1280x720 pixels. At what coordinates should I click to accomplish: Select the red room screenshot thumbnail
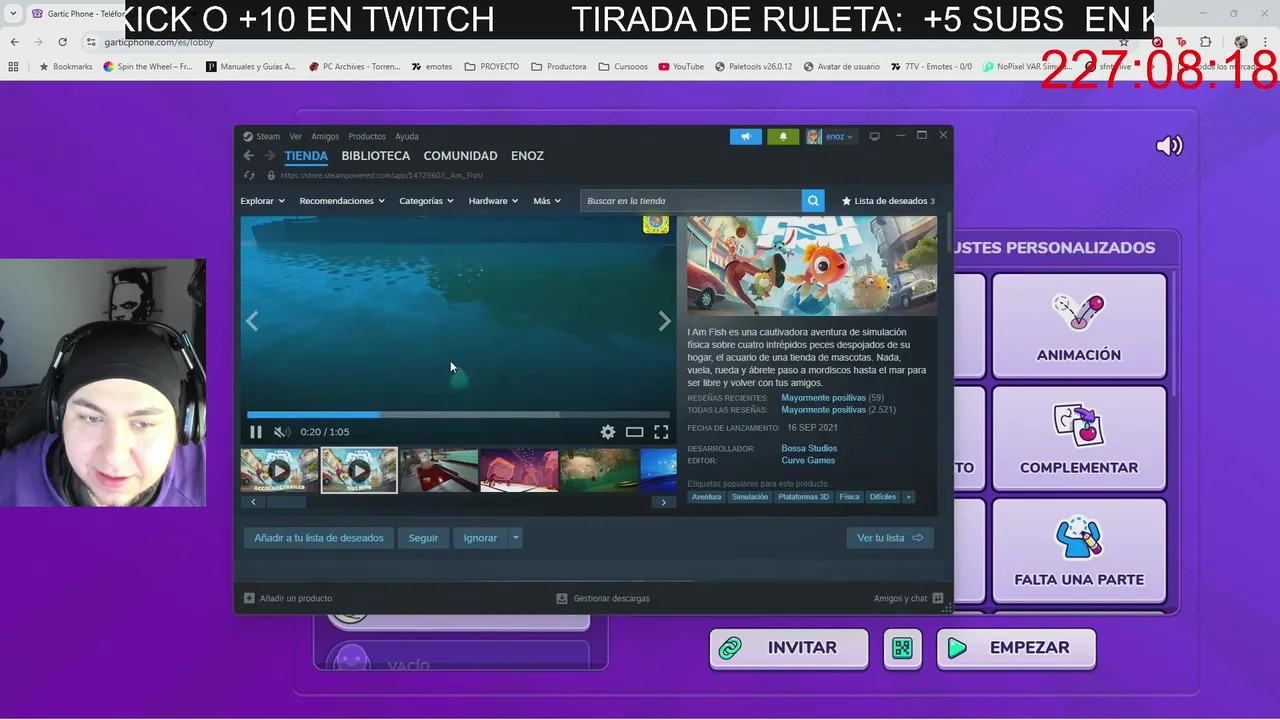(439, 470)
